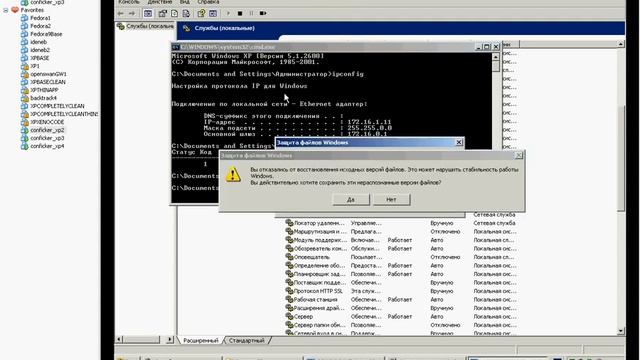Open the Help toolbar icon
This screenshot has width=640, height=360.
[x=201, y=13]
